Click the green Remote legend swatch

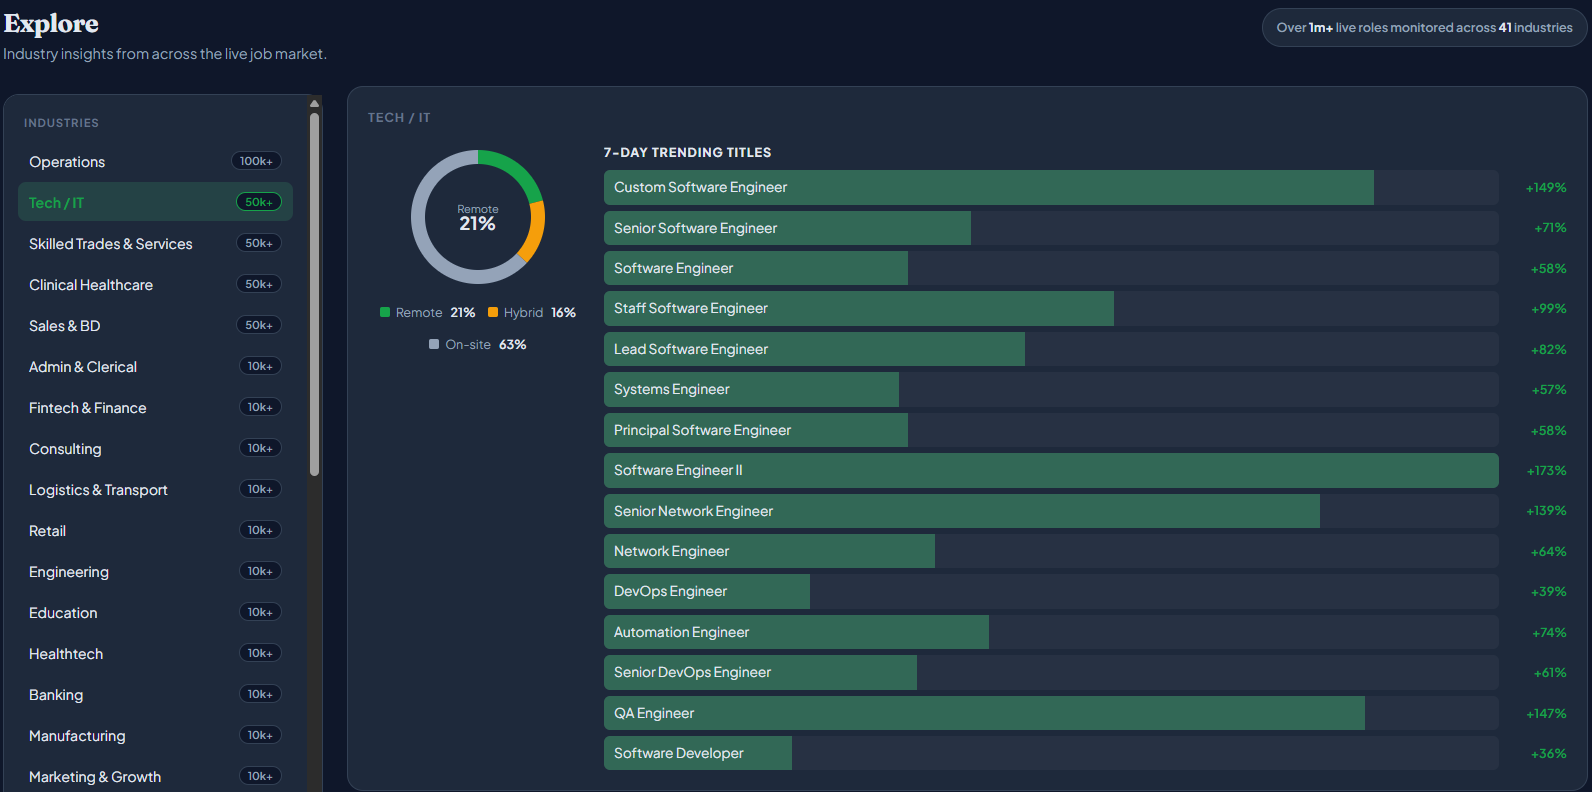[385, 312]
